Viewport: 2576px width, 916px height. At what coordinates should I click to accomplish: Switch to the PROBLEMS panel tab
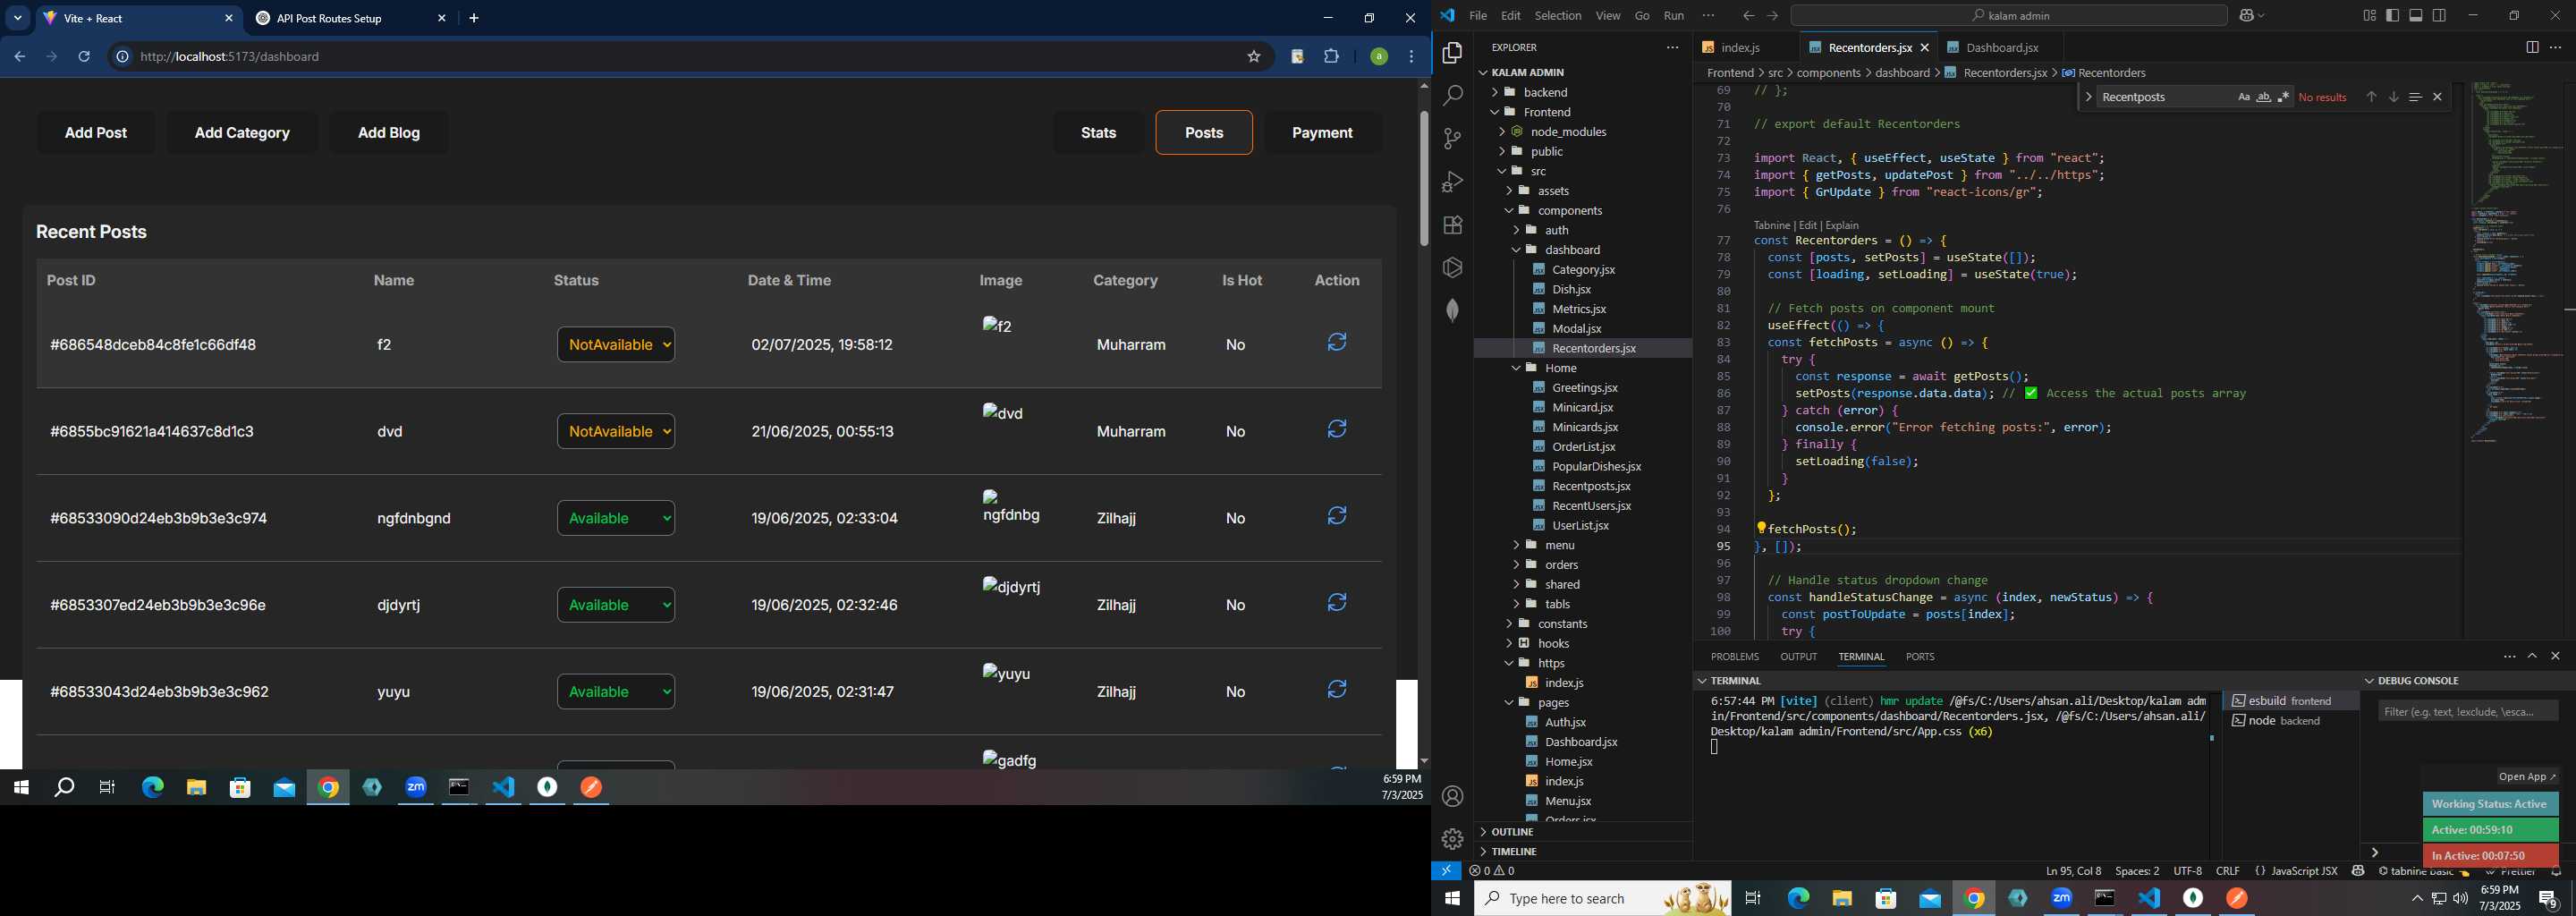point(1734,657)
